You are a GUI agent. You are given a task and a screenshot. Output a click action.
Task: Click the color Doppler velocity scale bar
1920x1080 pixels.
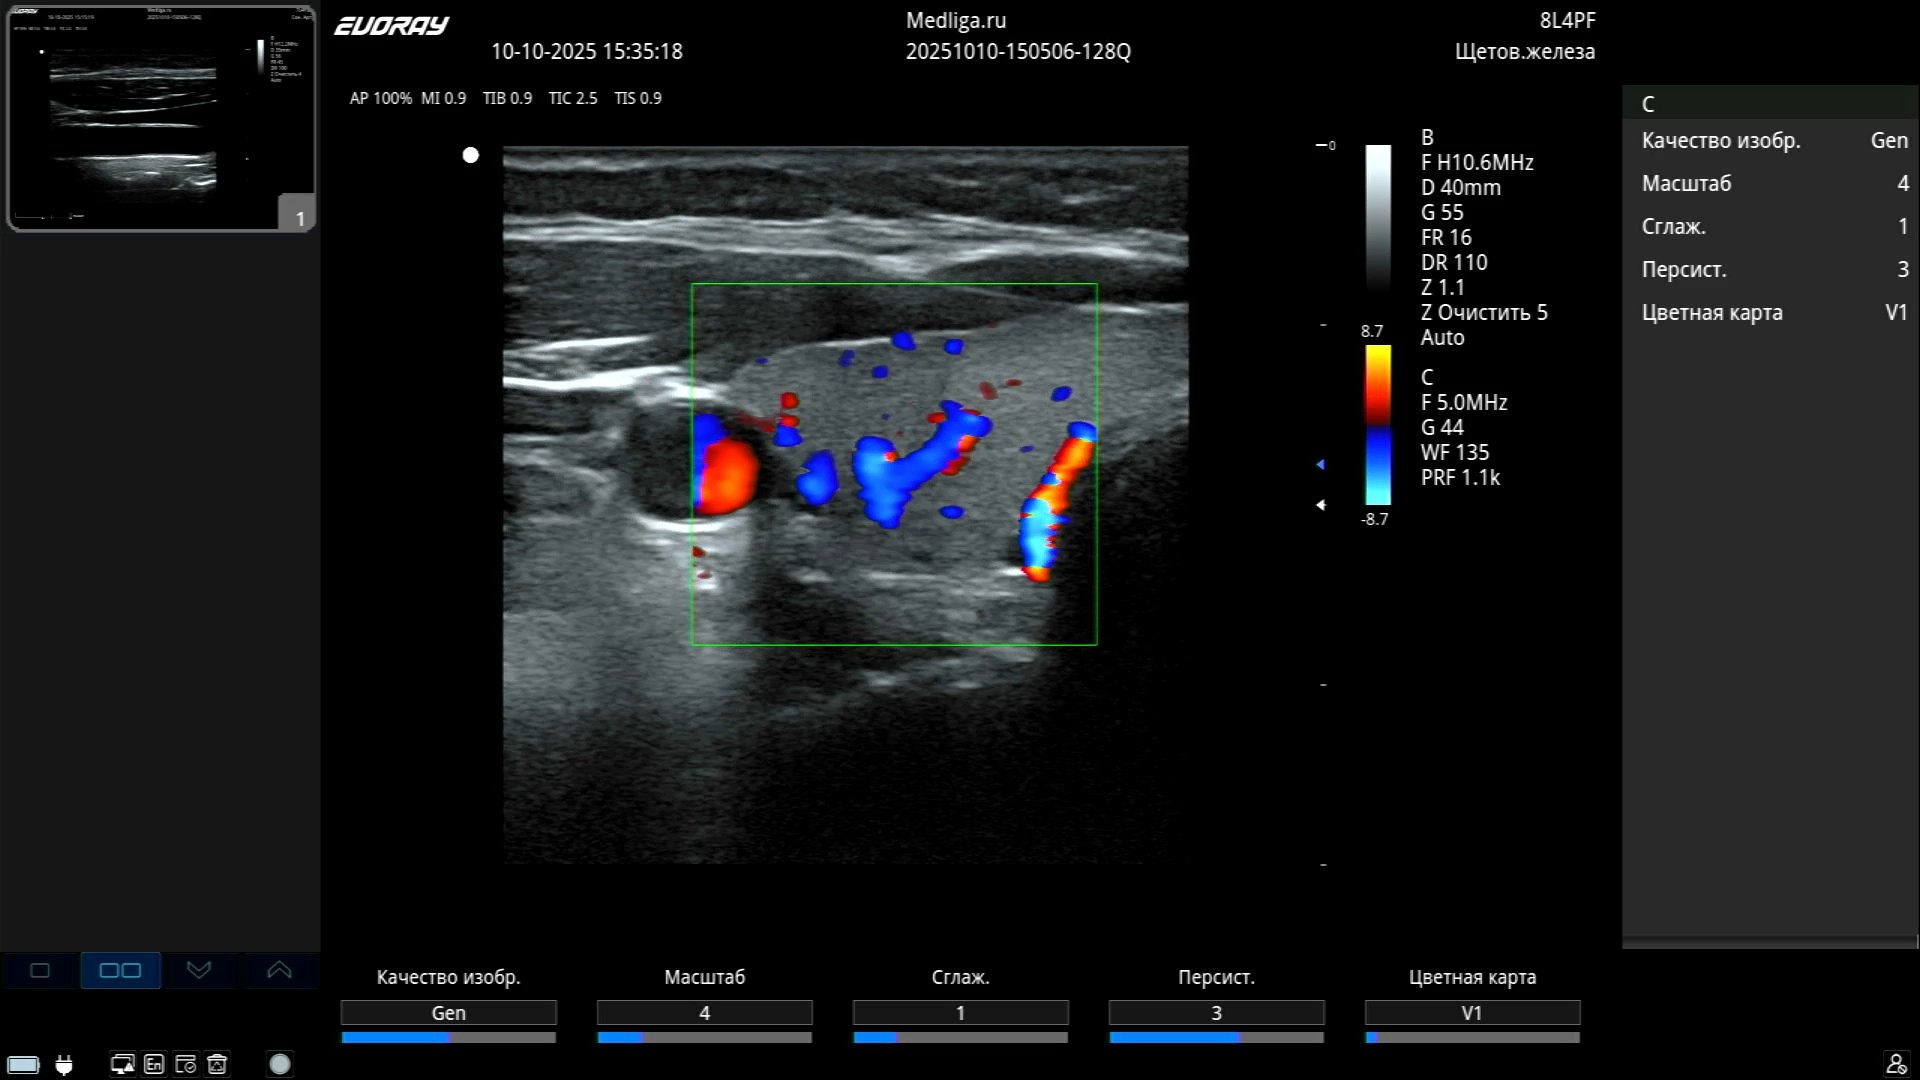(x=1378, y=425)
